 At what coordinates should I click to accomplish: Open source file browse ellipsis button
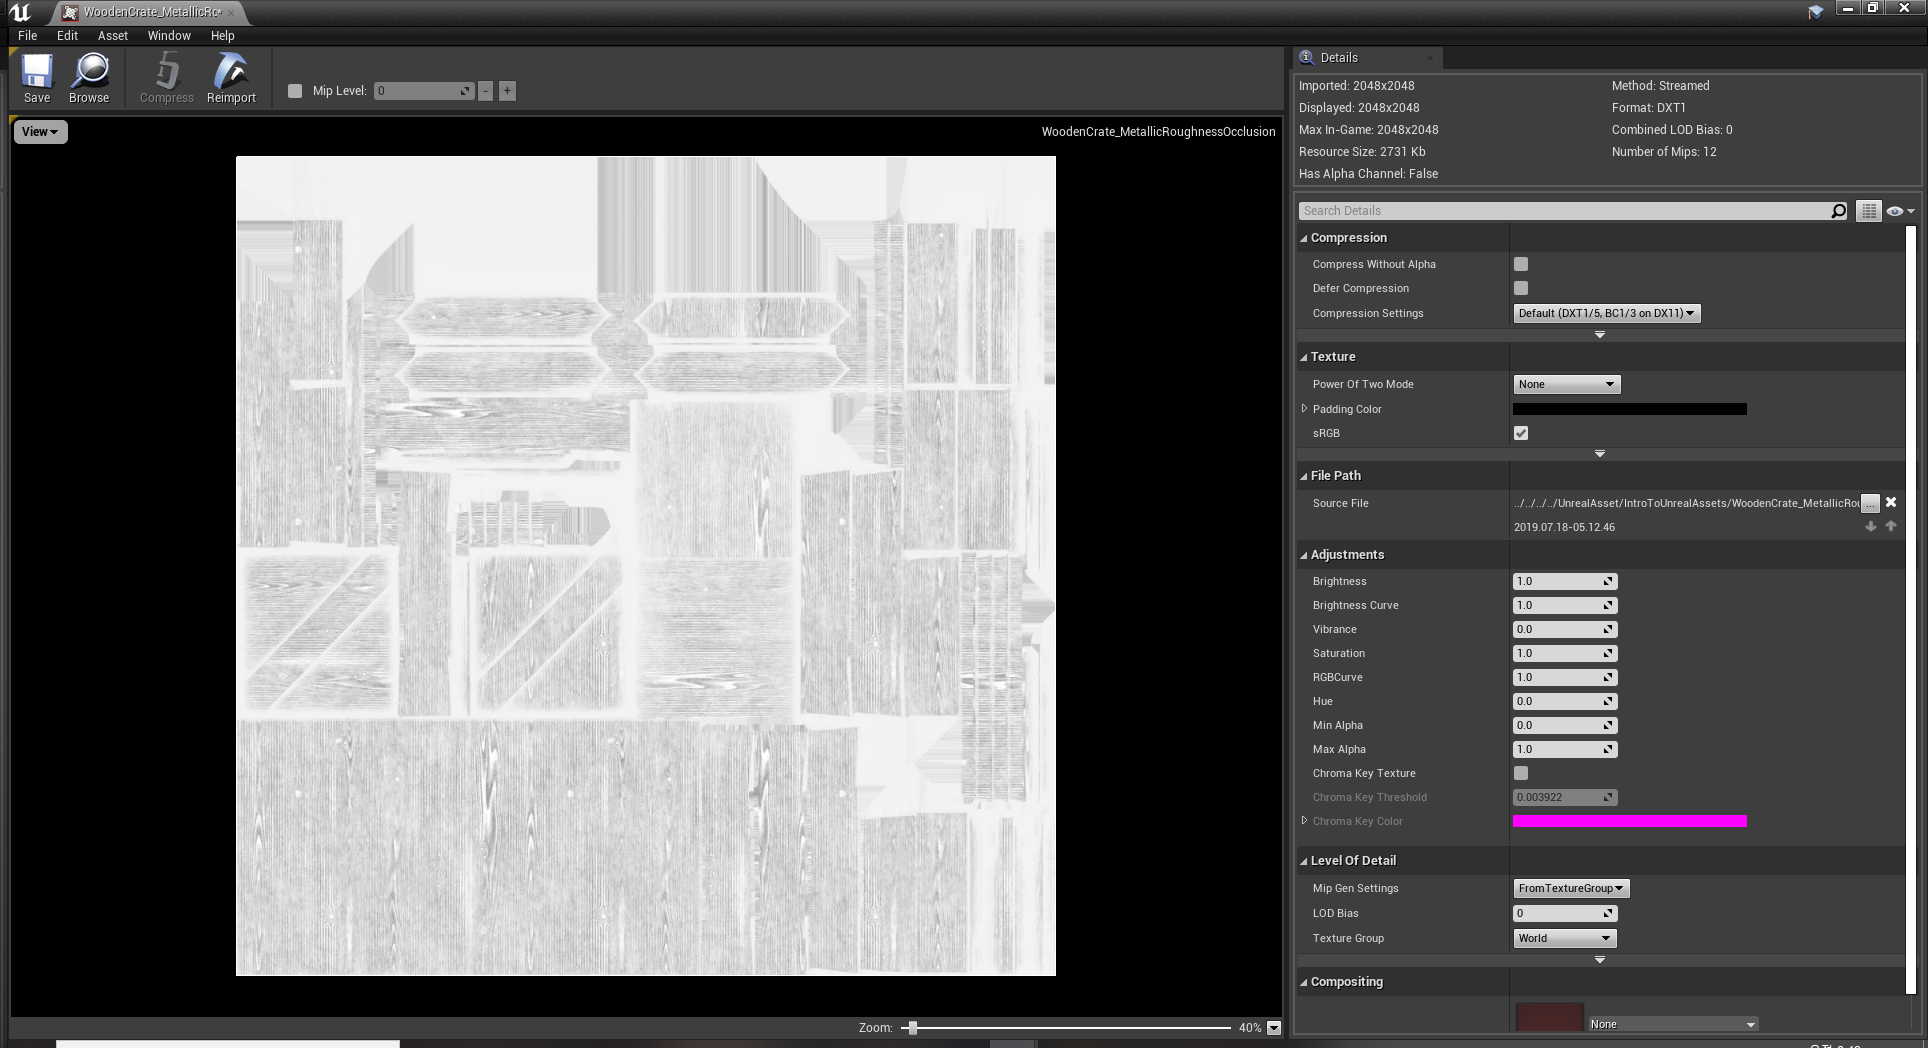pos(1870,503)
